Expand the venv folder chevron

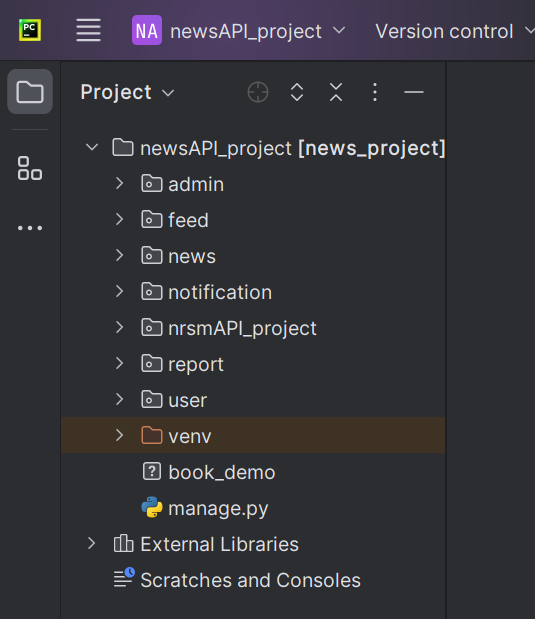pos(120,435)
